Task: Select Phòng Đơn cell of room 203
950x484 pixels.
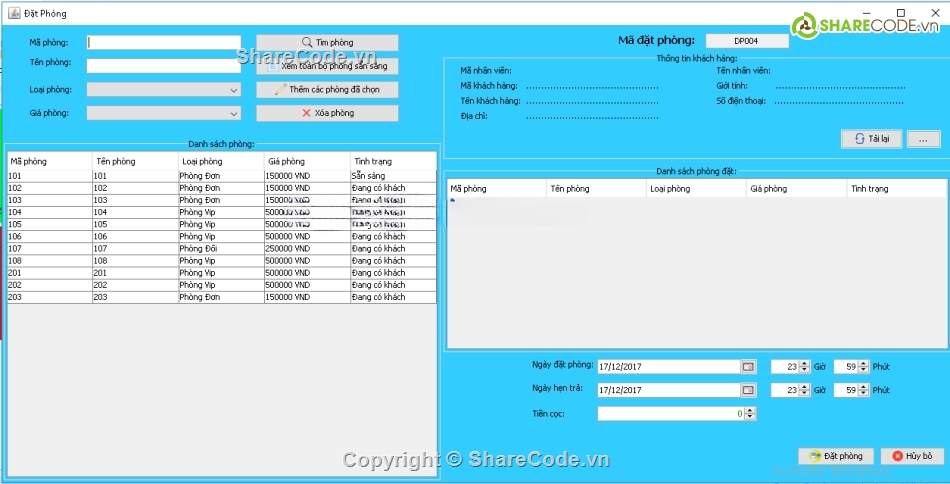Action: click(222, 297)
